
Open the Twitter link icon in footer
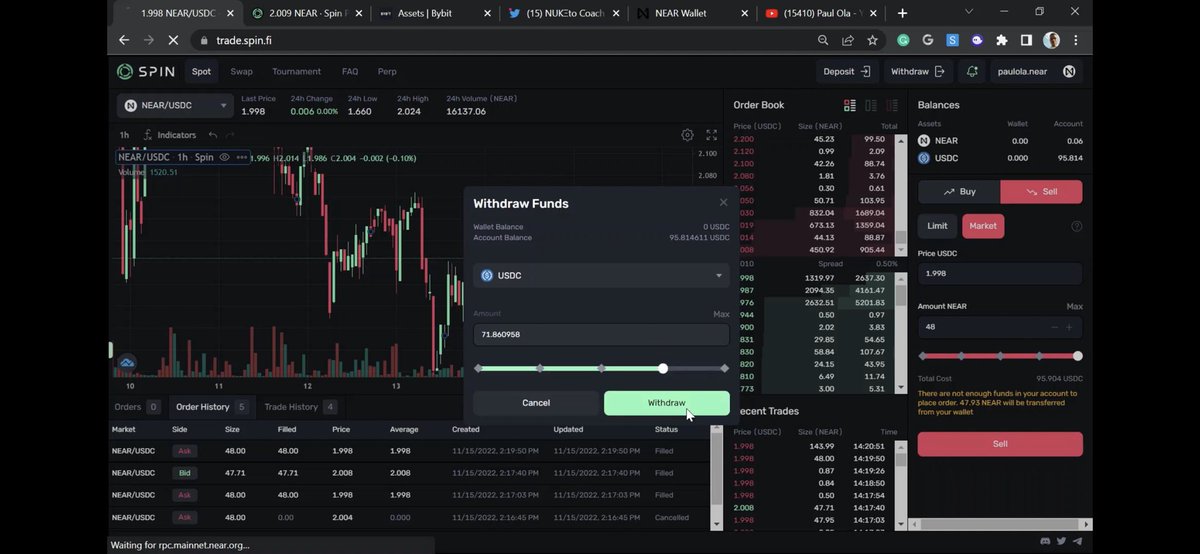1061,540
